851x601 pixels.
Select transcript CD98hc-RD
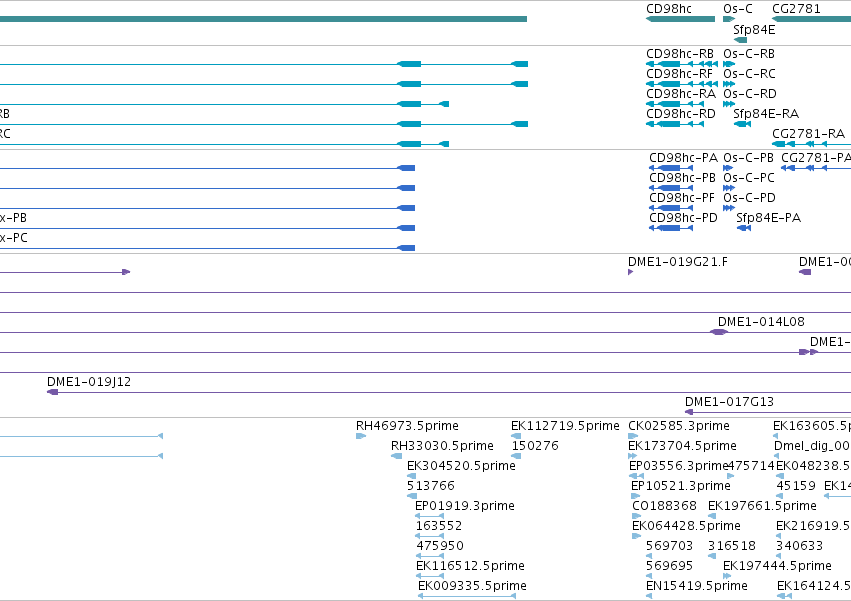[x=681, y=114]
